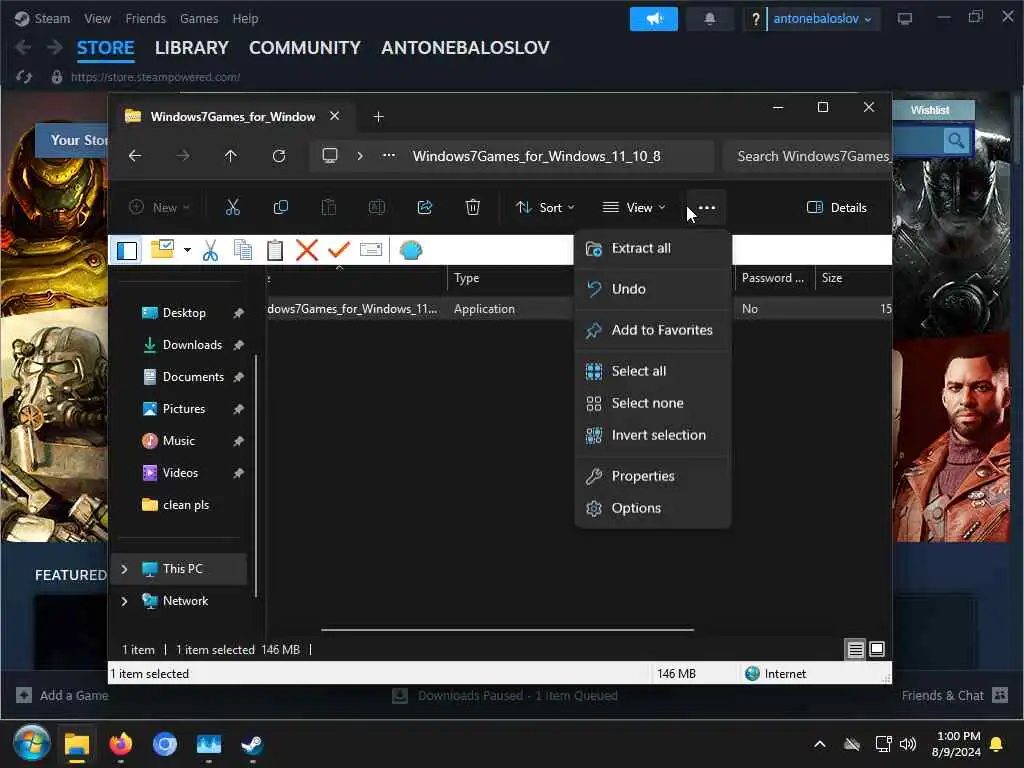The width and height of the screenshot is (1024, 768).
Task: Add a new Explorer tab
Action: click(378, 117)
